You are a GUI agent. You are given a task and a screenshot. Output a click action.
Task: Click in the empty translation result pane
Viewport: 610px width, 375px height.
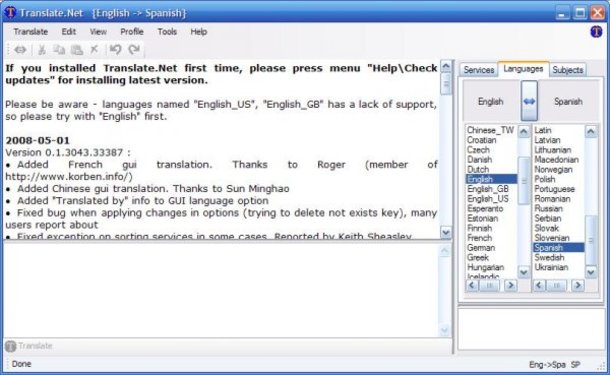pyautogui.click(x=221, y=290)
